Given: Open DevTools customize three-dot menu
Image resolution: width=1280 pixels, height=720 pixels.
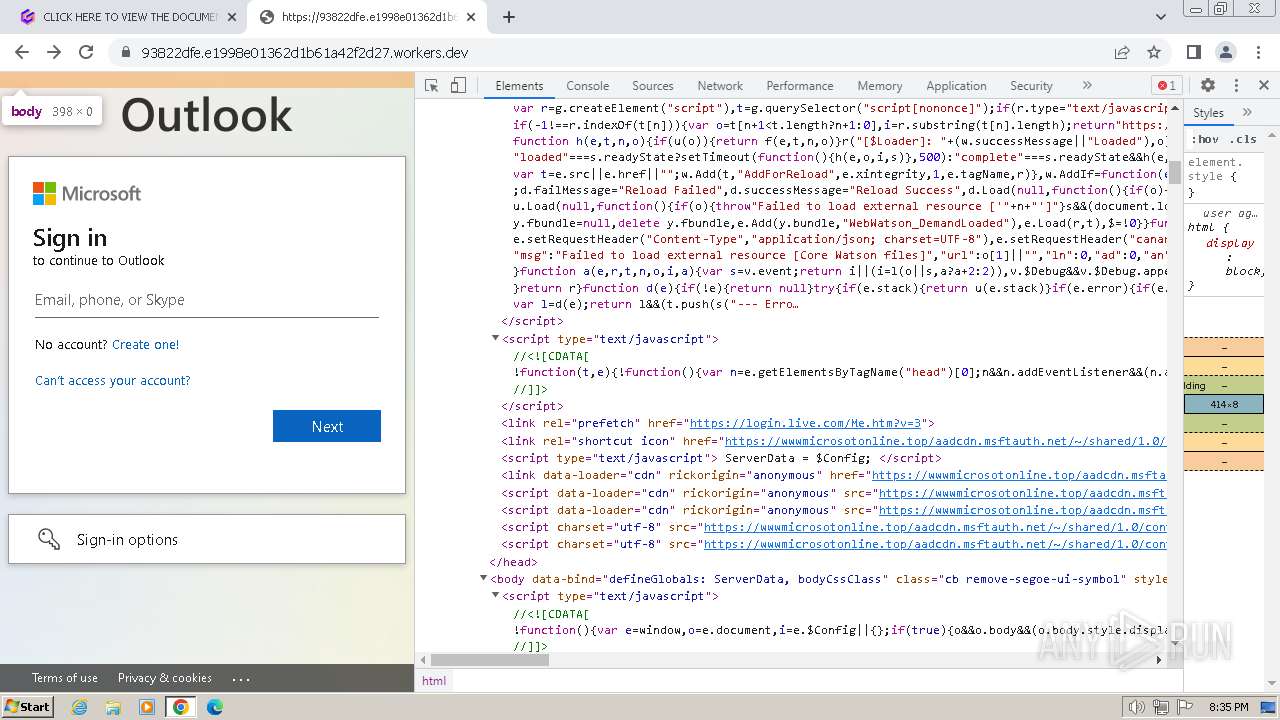Looking at the screenshot, I should click(1236, 86).
